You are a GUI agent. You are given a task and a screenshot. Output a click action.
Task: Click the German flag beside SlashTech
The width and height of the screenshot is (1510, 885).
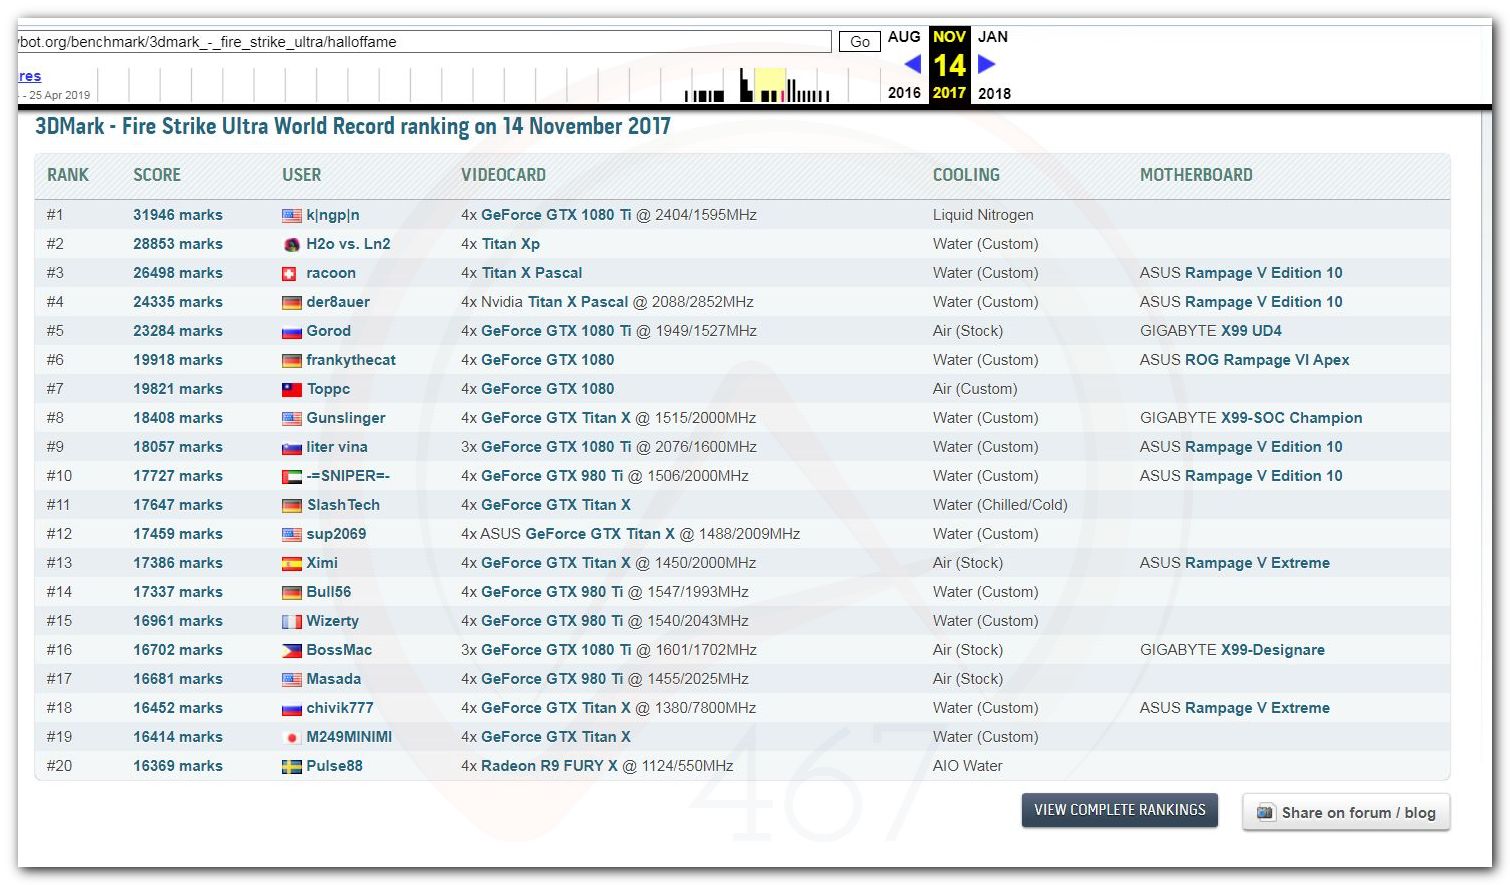(x=291, y=505)
